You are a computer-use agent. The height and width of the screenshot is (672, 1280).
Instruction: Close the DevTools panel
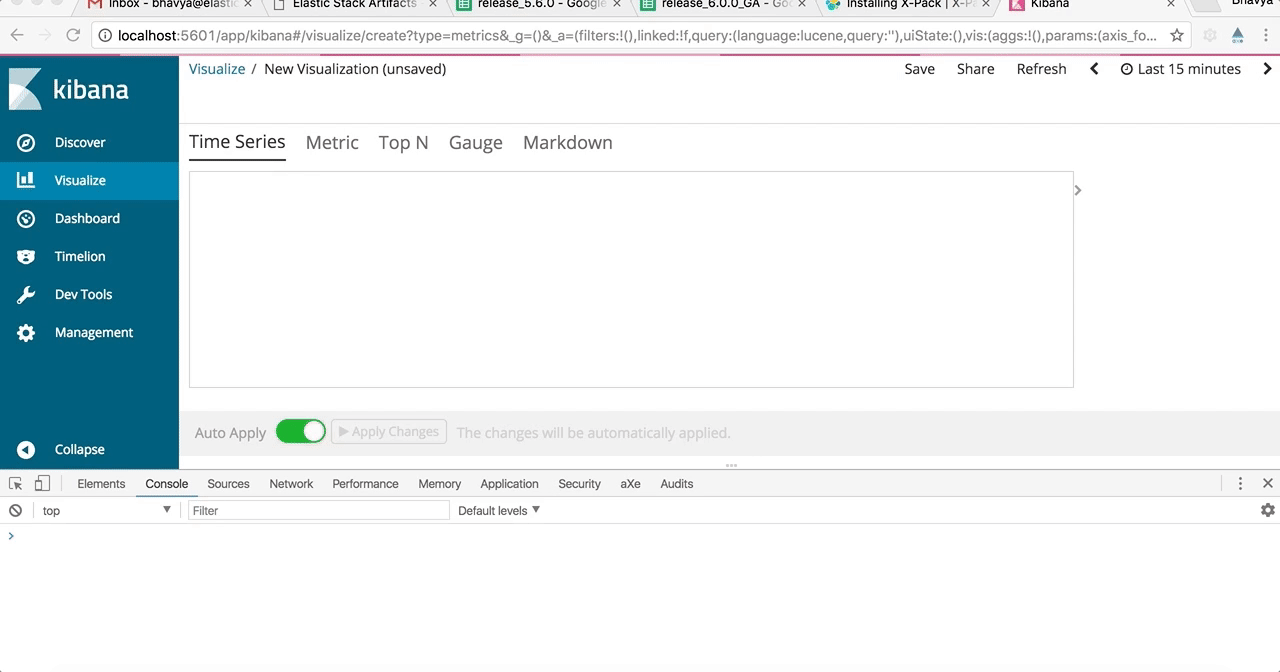click(x=1268, y=484)
